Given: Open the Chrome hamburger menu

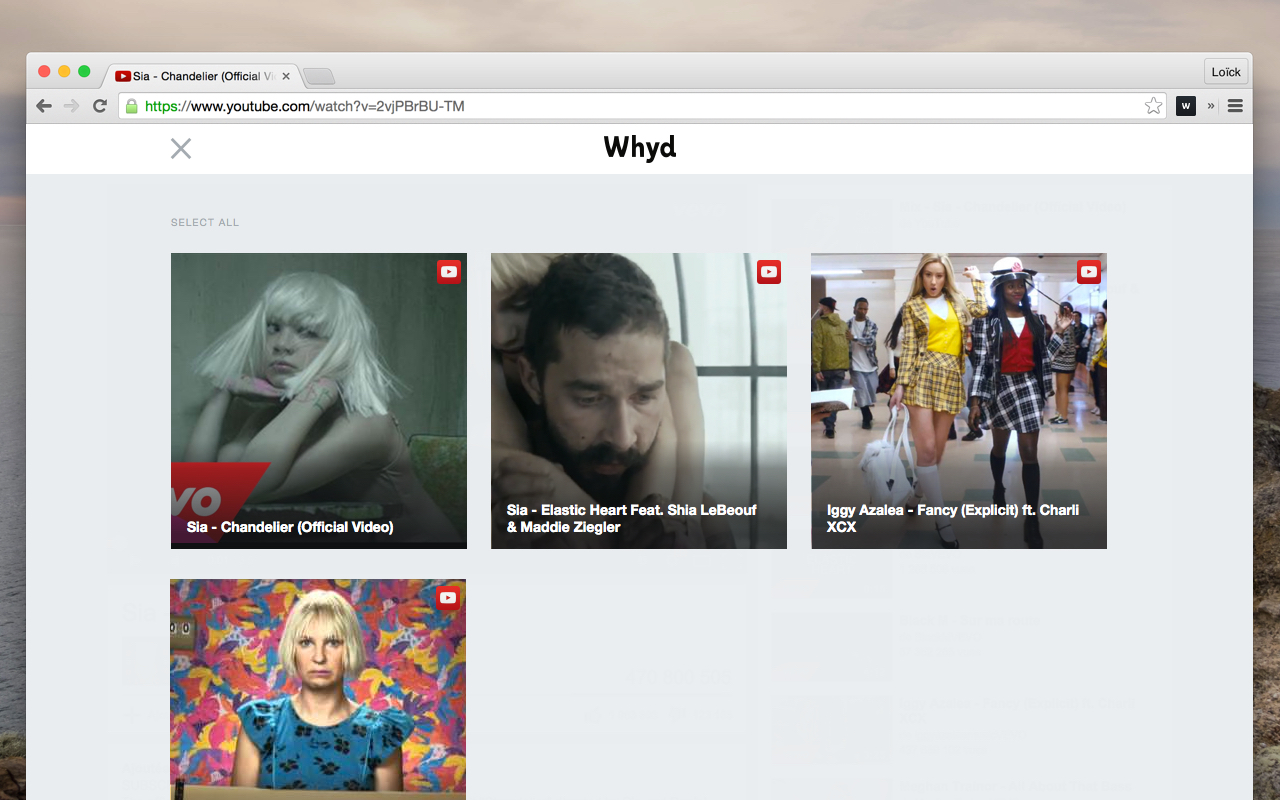Looking at the screenshot, I should pyautogui.click(x=1235, y=106).
